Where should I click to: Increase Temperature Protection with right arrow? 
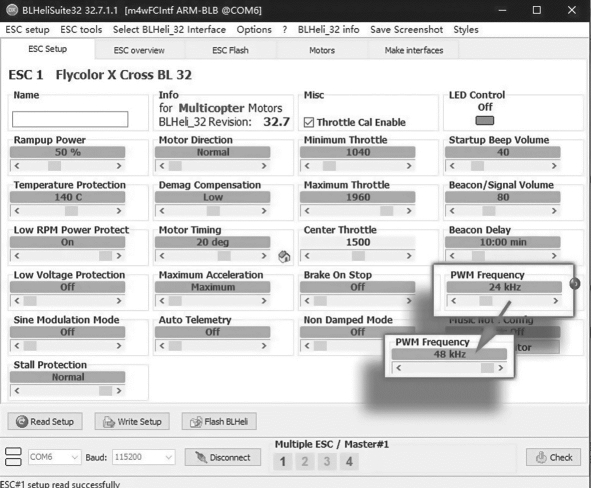(x=119, y=211)
